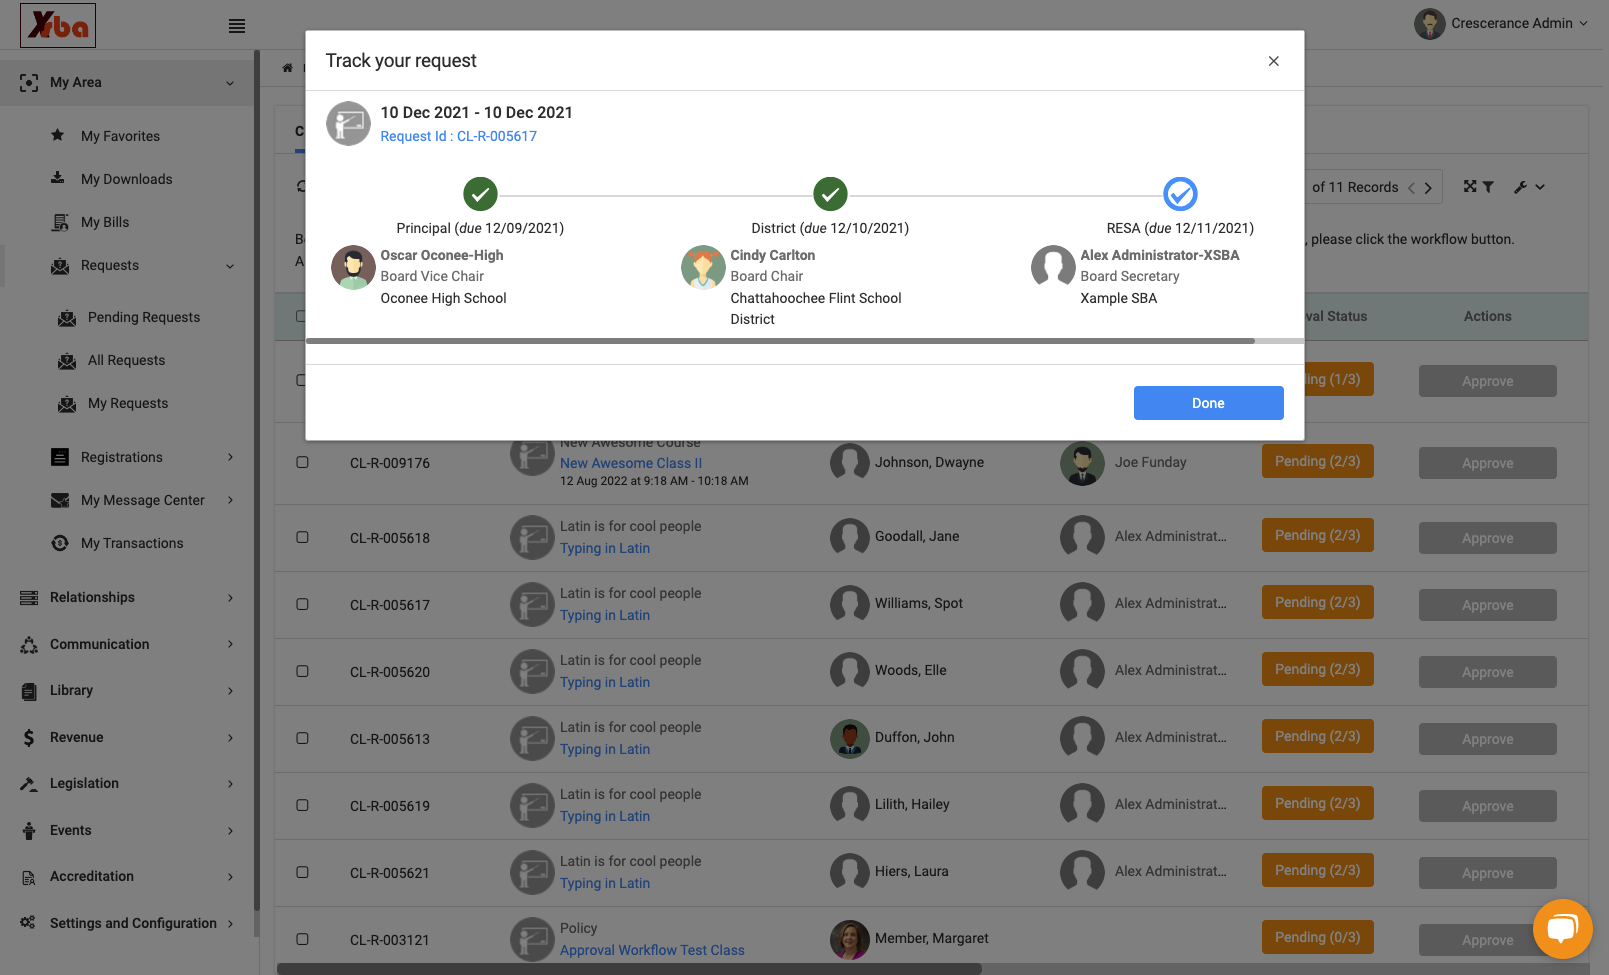Click Pending (2/3) status for CL-R-005621
1609x975 pixels.
[x=1317, y=870]
